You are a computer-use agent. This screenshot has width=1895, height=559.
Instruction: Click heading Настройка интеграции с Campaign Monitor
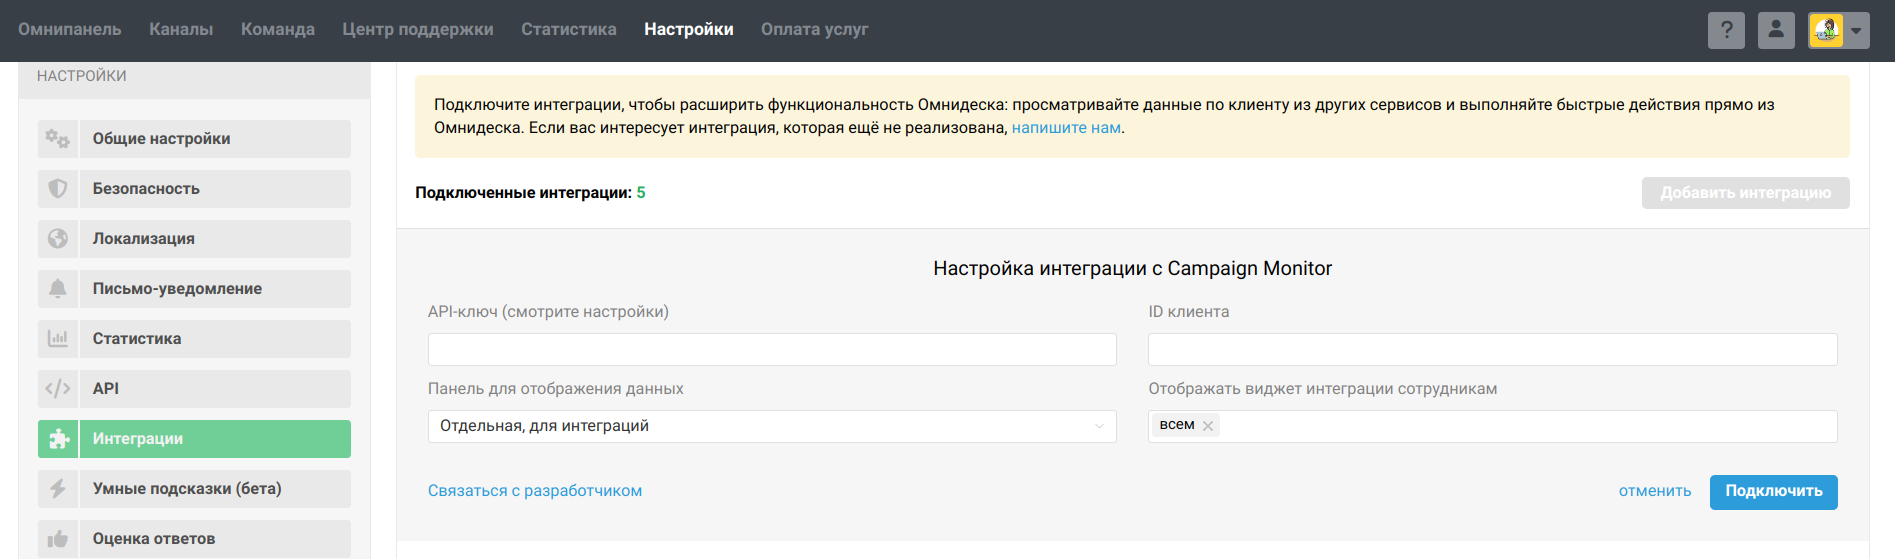click(x=1132, y=268)
